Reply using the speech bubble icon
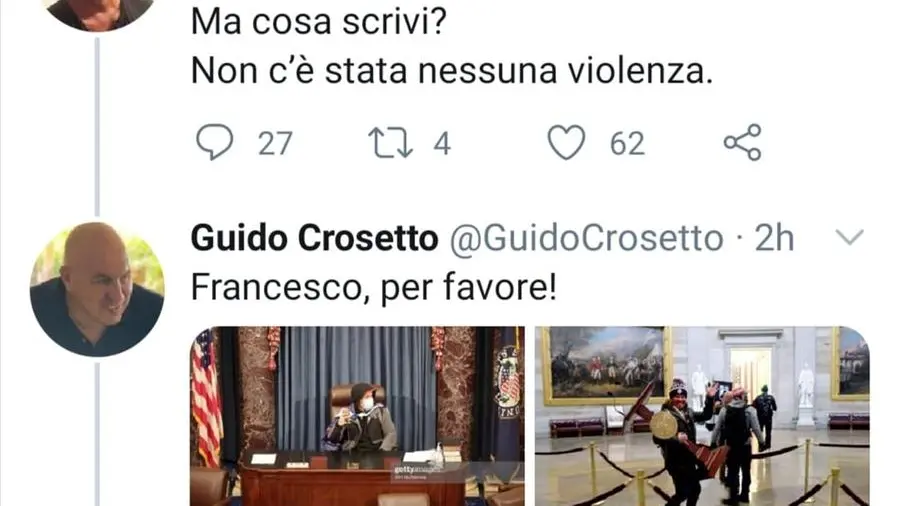Image resolution: width=900 pixels, height=506 pixels. (x=215, y=142)
